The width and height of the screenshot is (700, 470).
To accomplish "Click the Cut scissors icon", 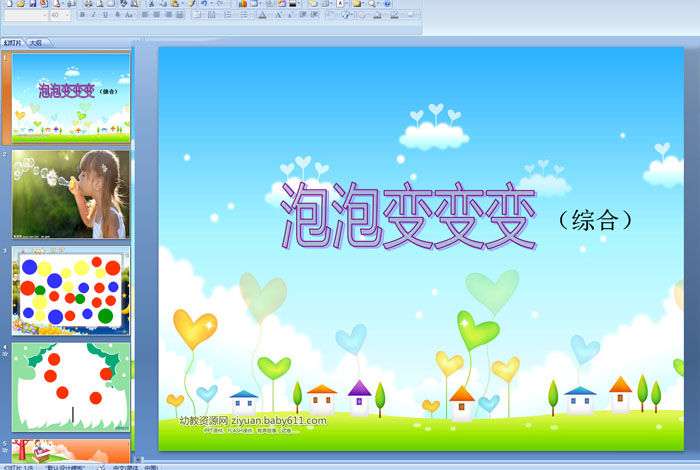I will [151, 4].
